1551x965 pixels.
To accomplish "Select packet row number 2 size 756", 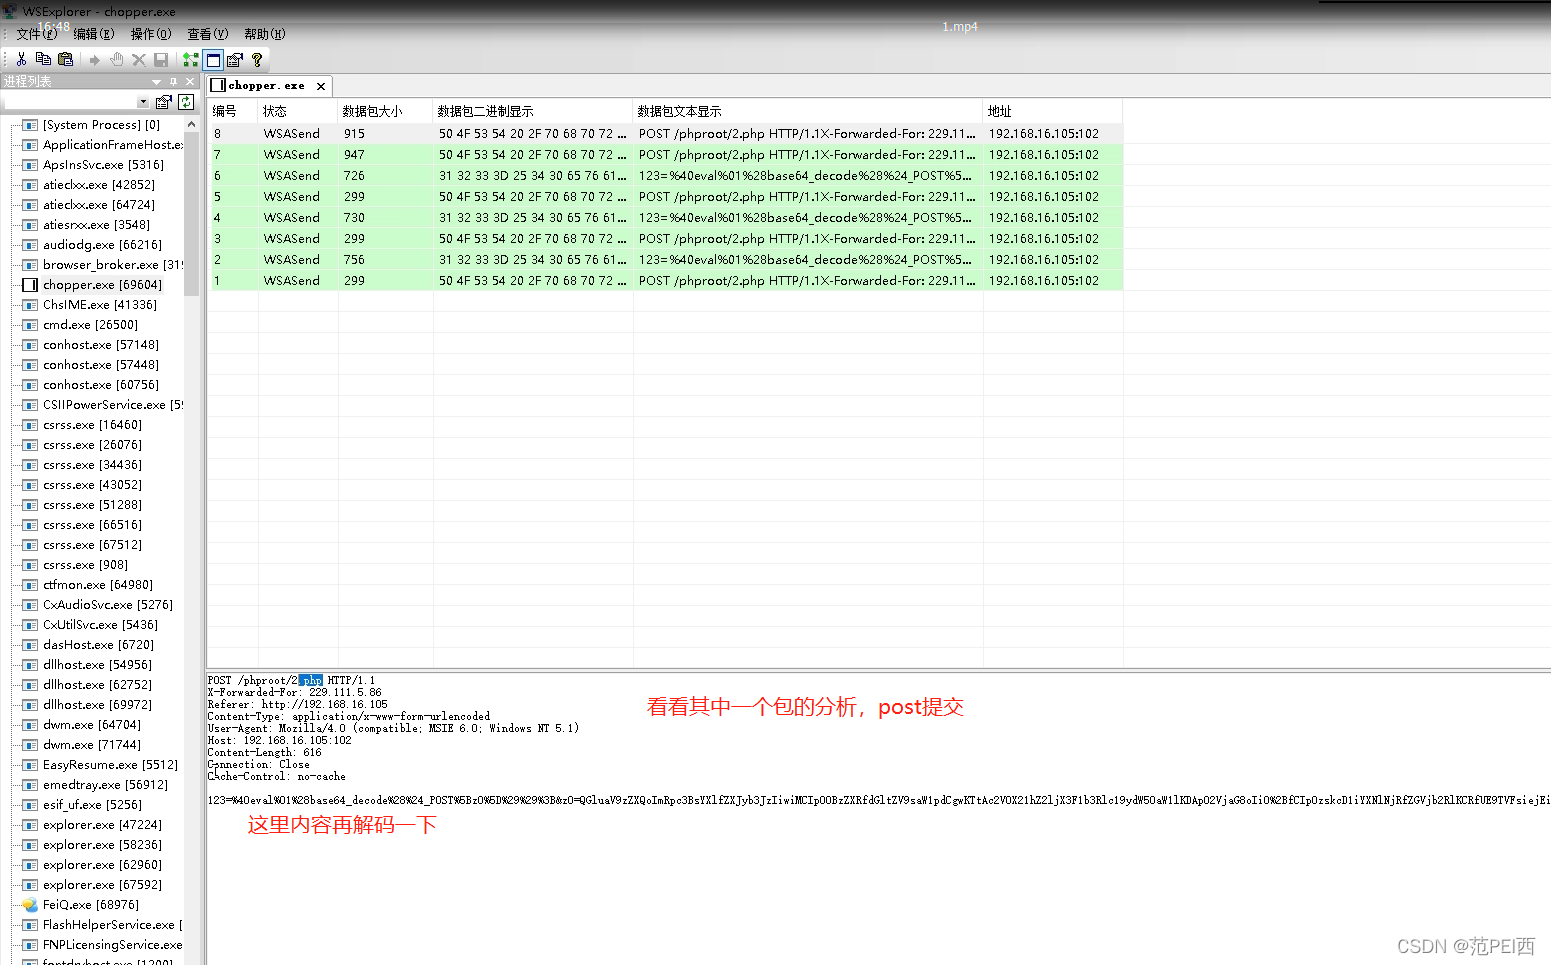I will tap(665, 260).
